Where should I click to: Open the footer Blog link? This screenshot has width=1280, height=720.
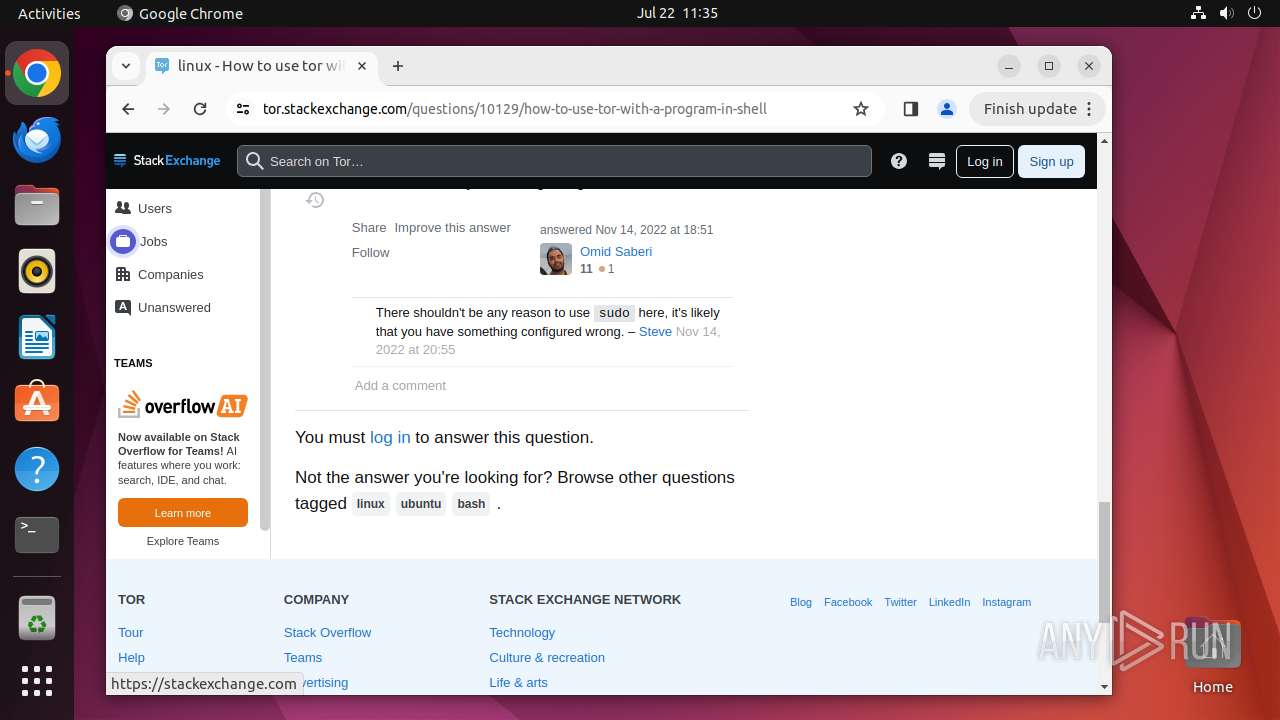click(x=801, y=602)
